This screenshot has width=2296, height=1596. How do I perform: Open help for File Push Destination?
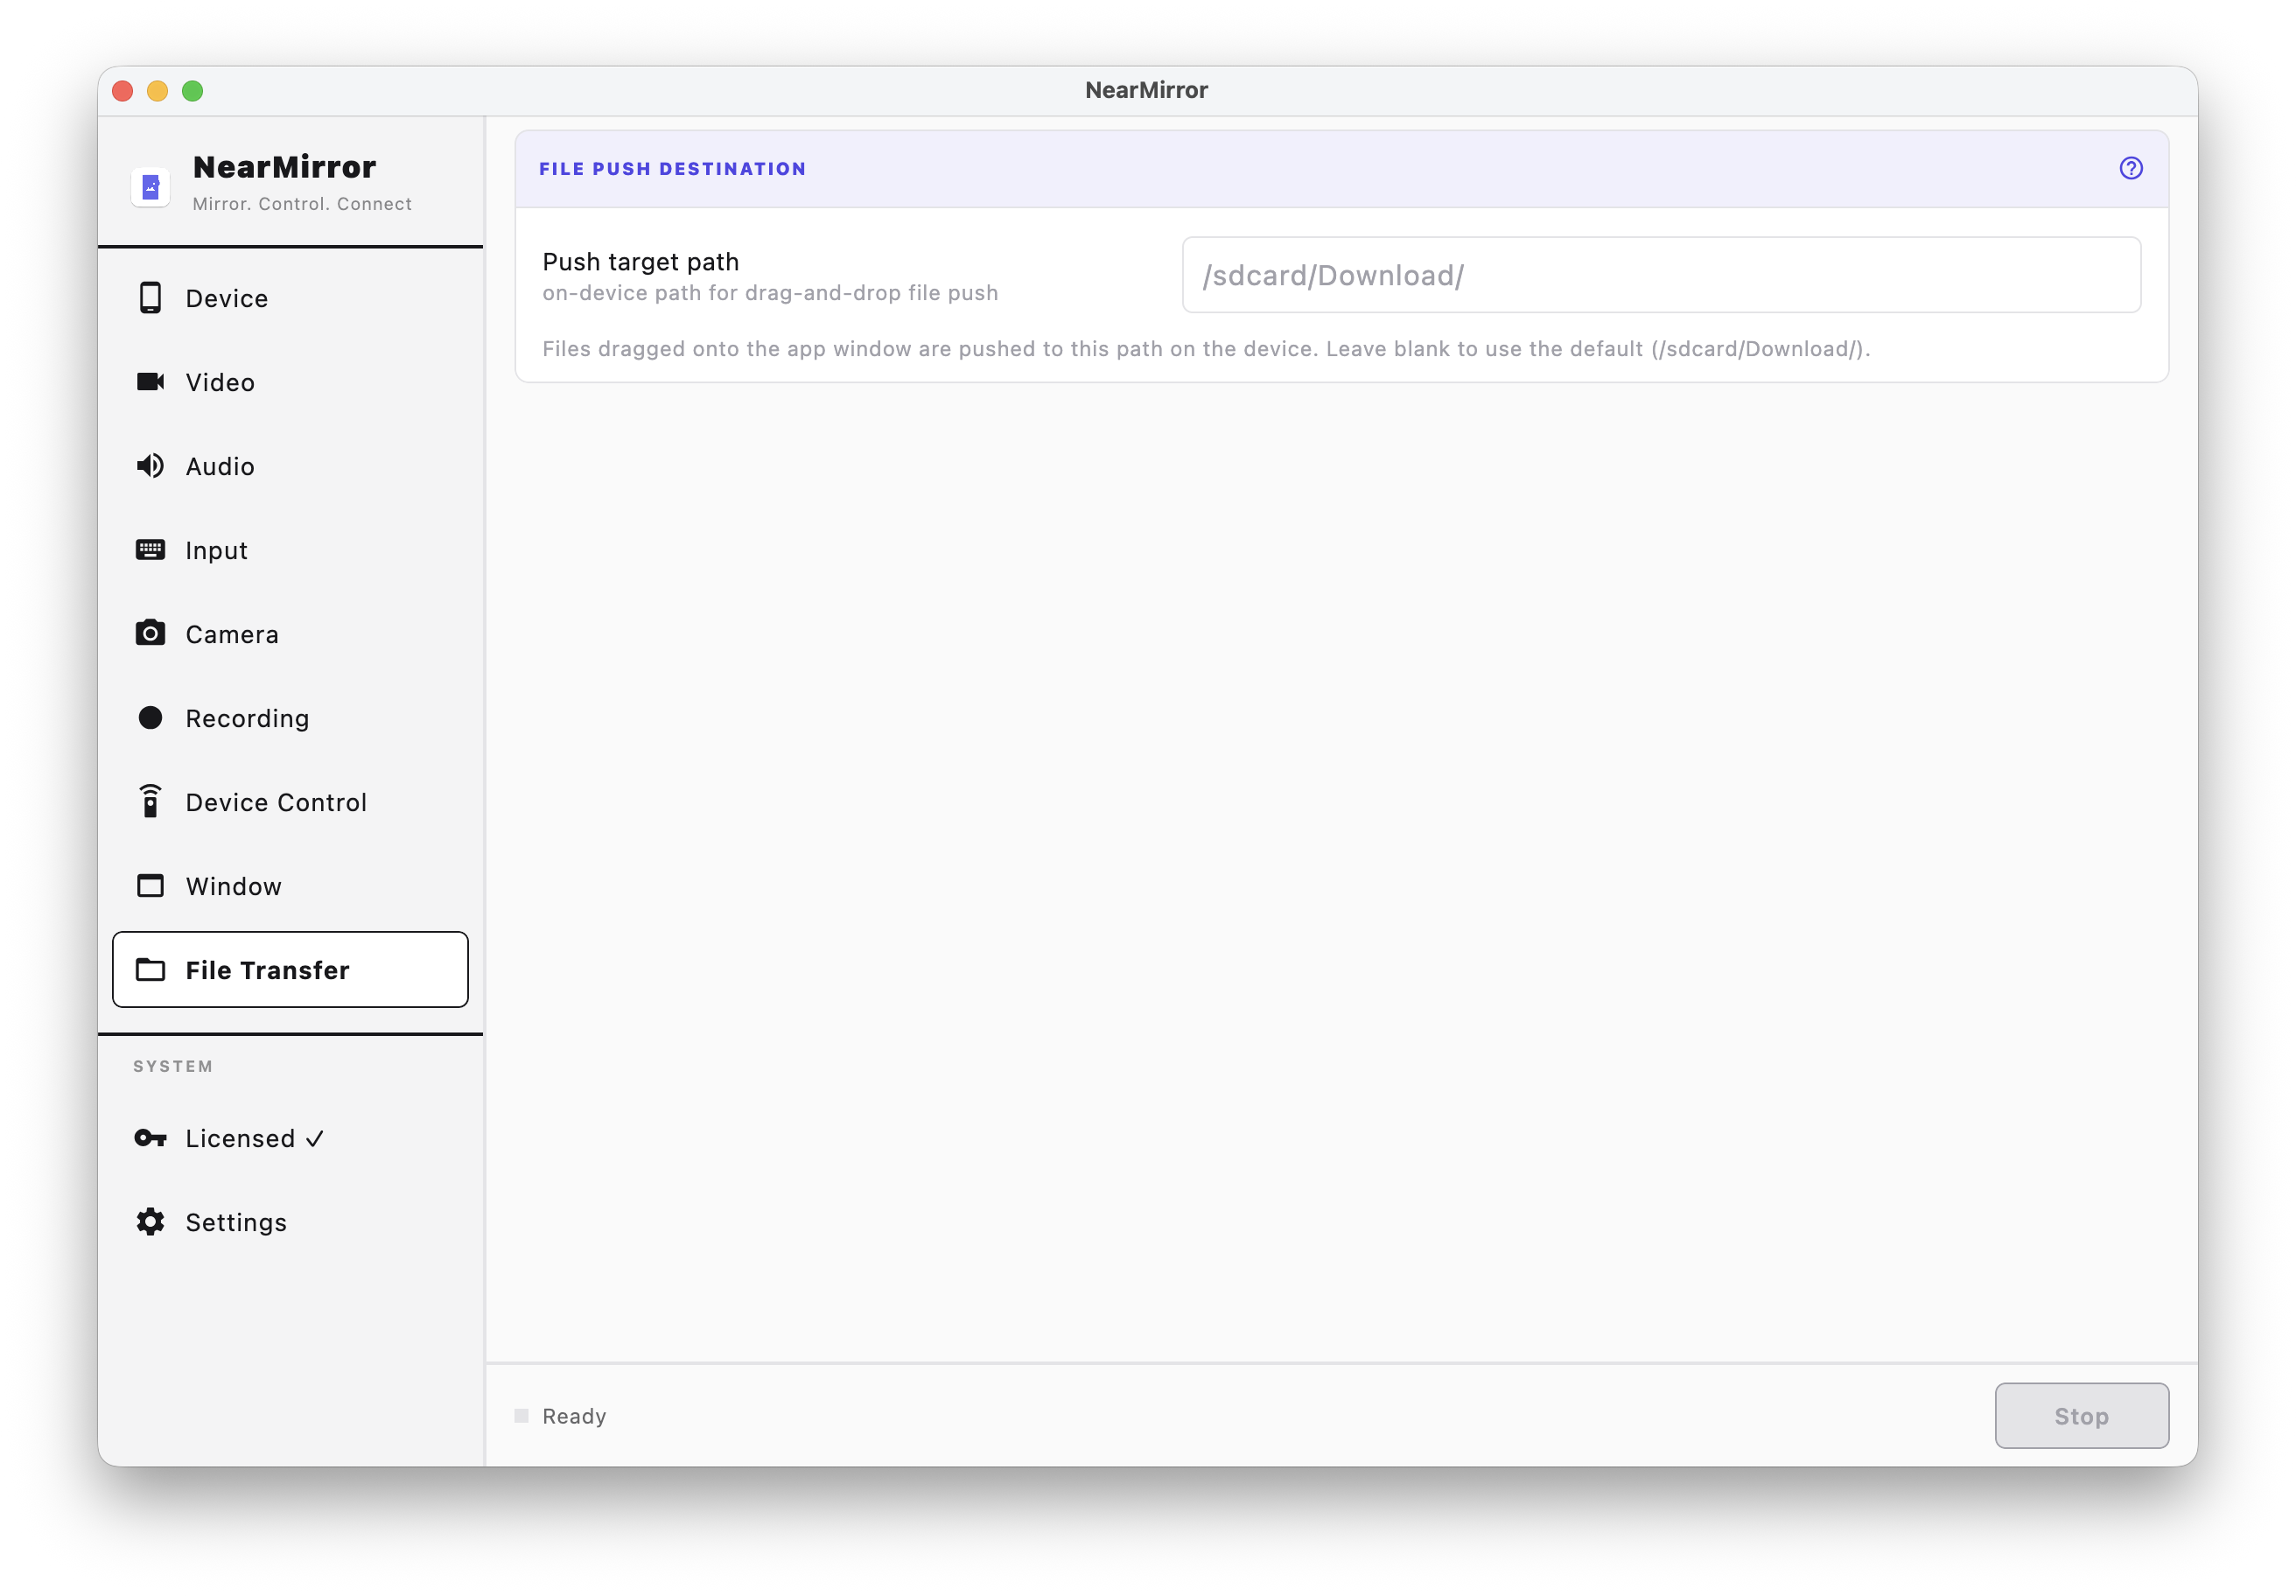pyautogui.click(x=2132, y=168)
